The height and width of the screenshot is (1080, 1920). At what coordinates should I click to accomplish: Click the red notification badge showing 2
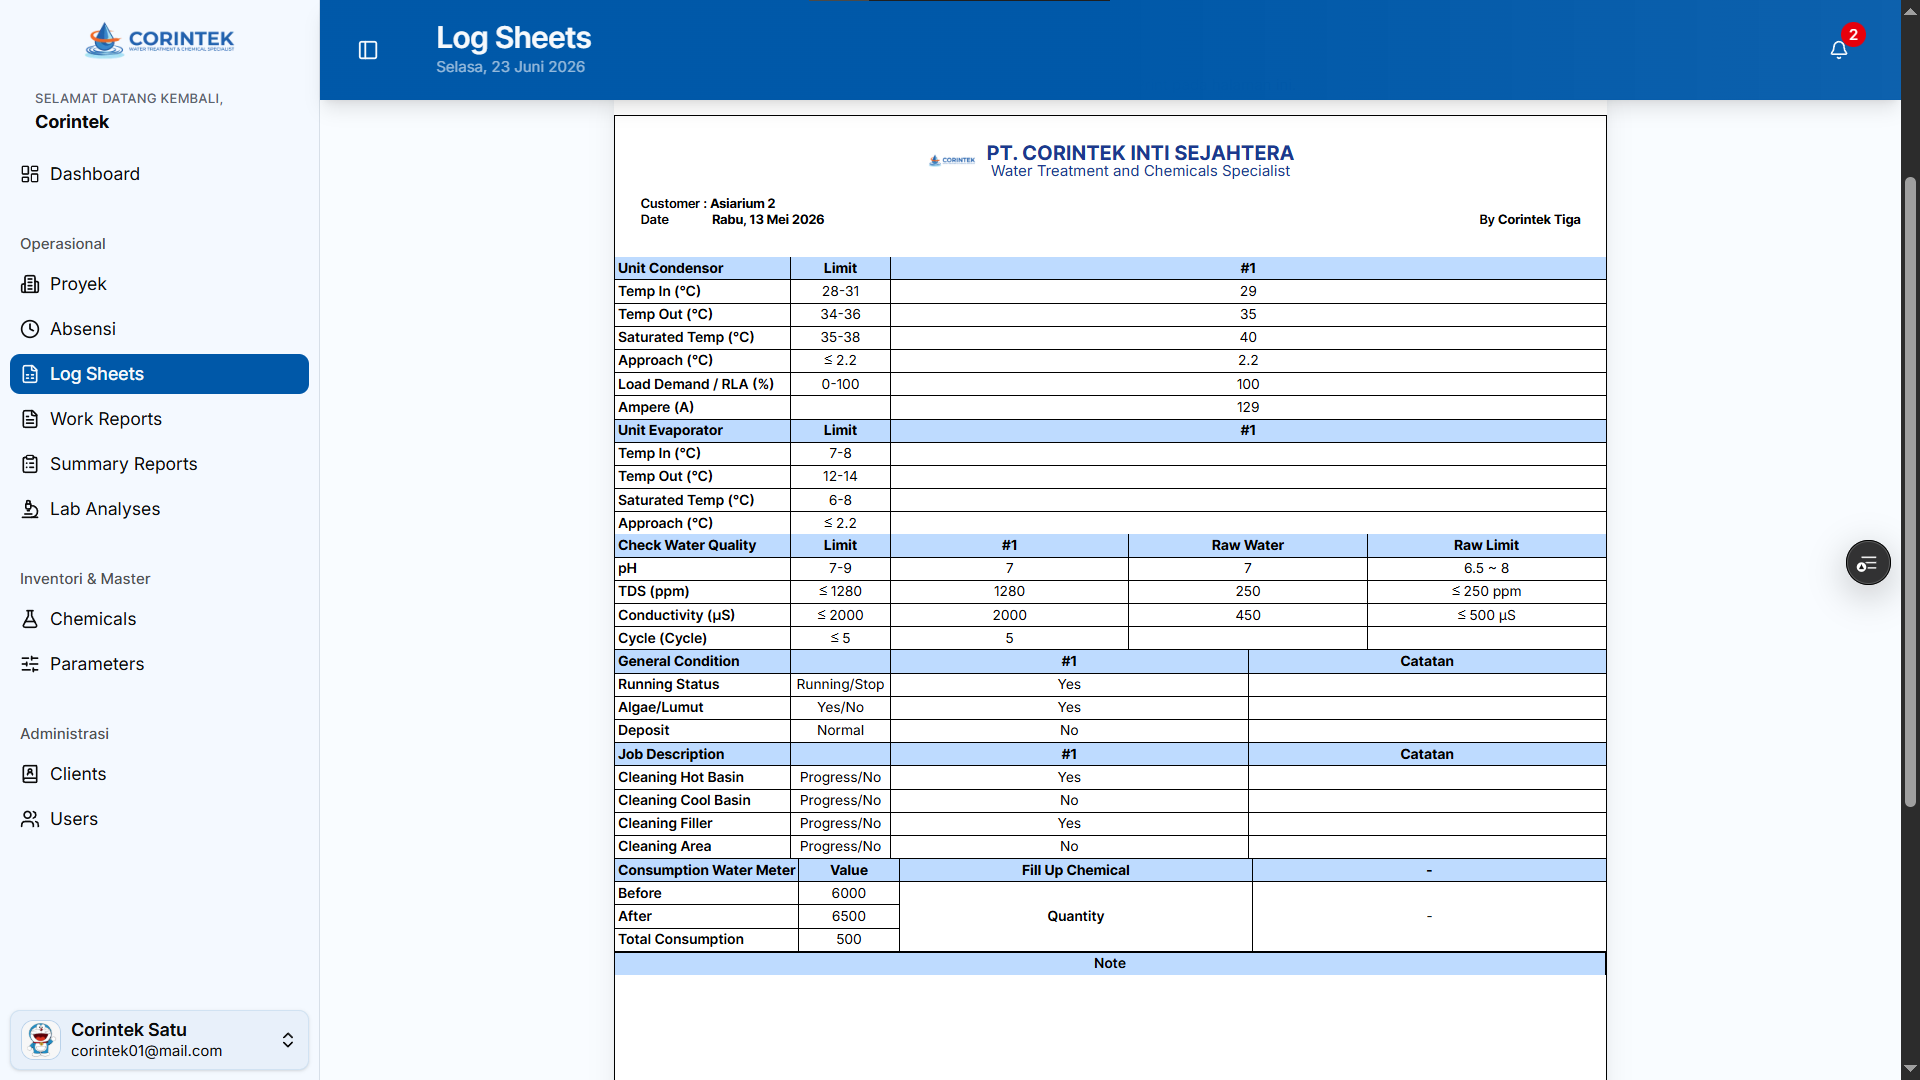(1853, 35)
